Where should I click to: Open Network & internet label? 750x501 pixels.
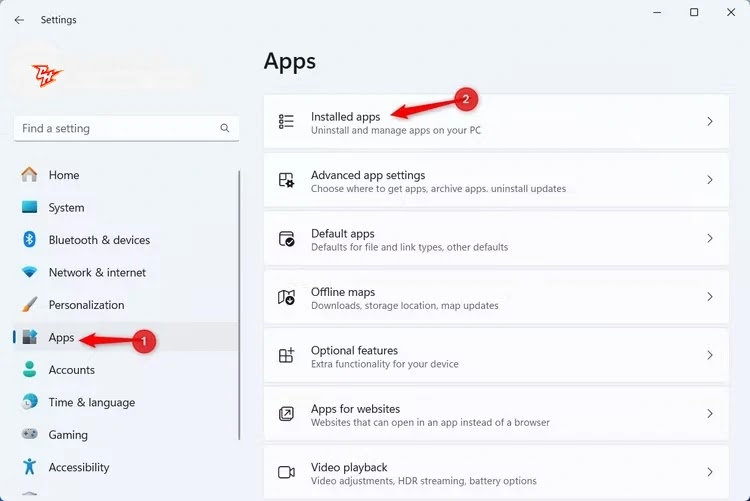coord(97,272)
